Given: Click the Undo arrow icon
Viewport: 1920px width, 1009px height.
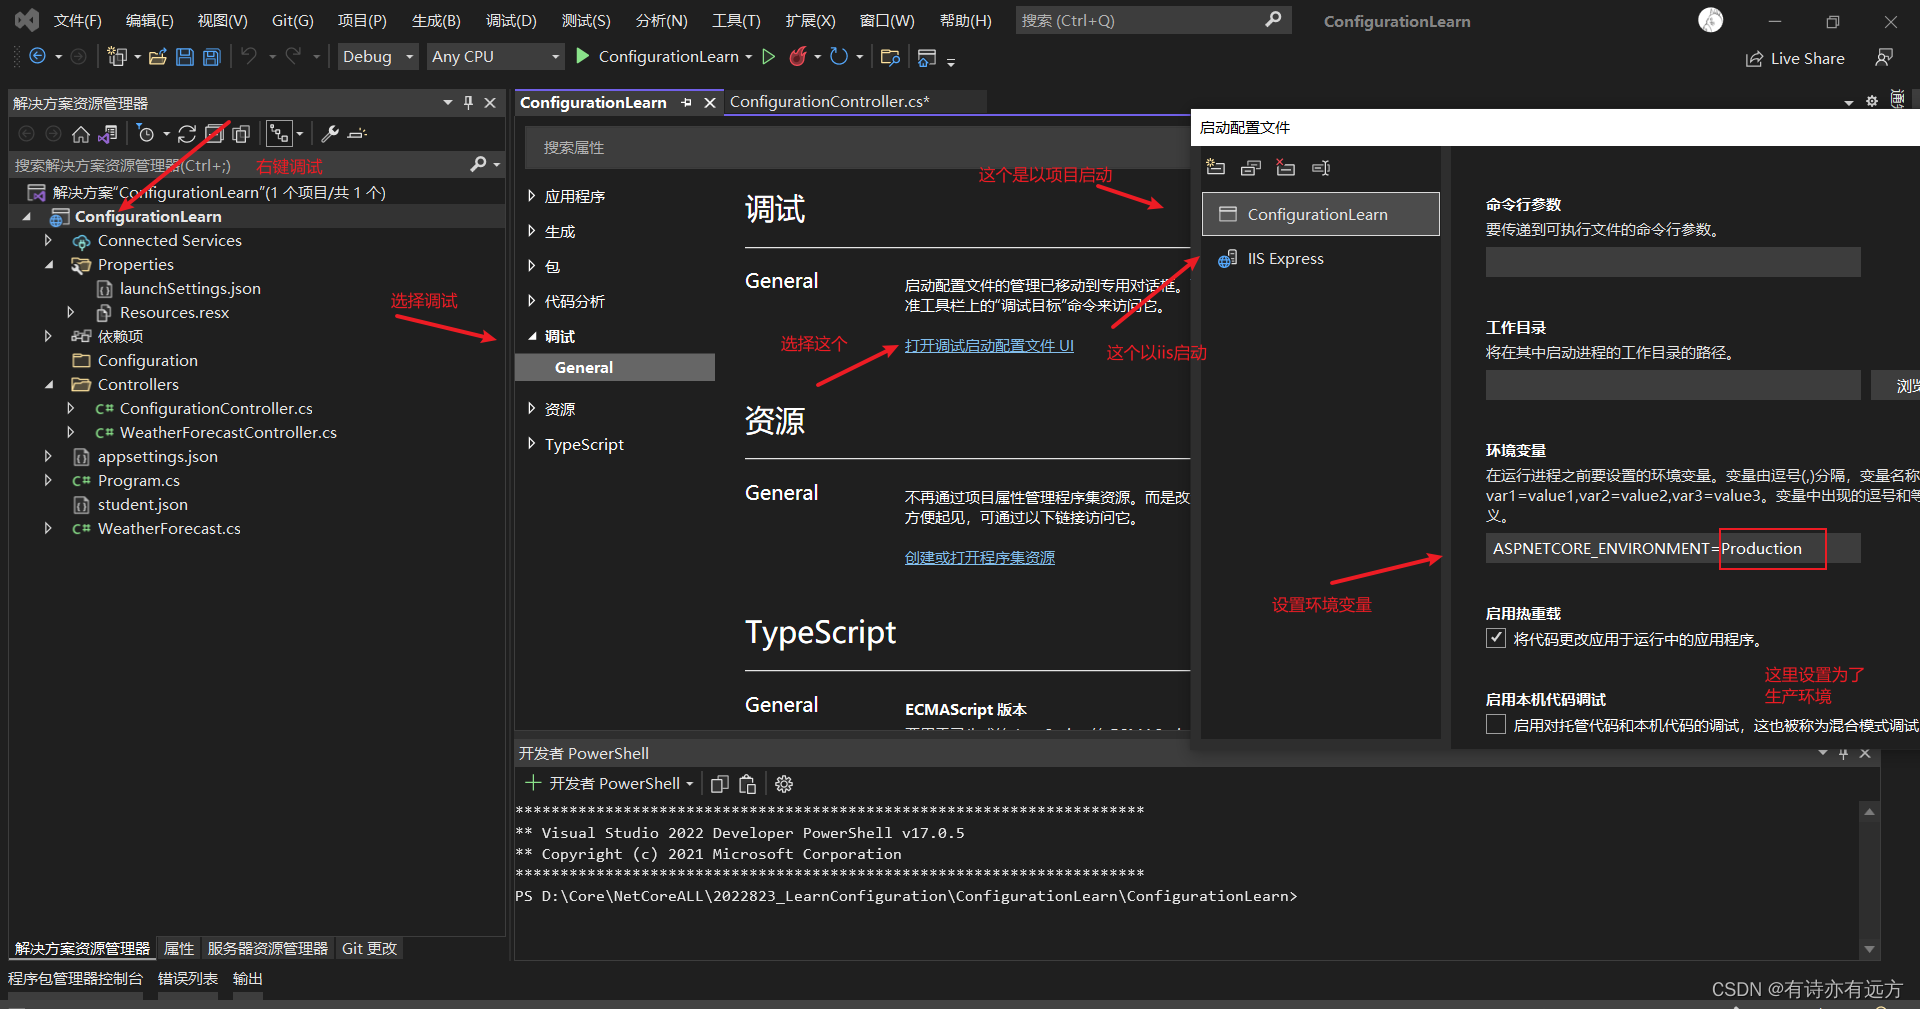Looking at the screenshot, I should pos(249,57).
